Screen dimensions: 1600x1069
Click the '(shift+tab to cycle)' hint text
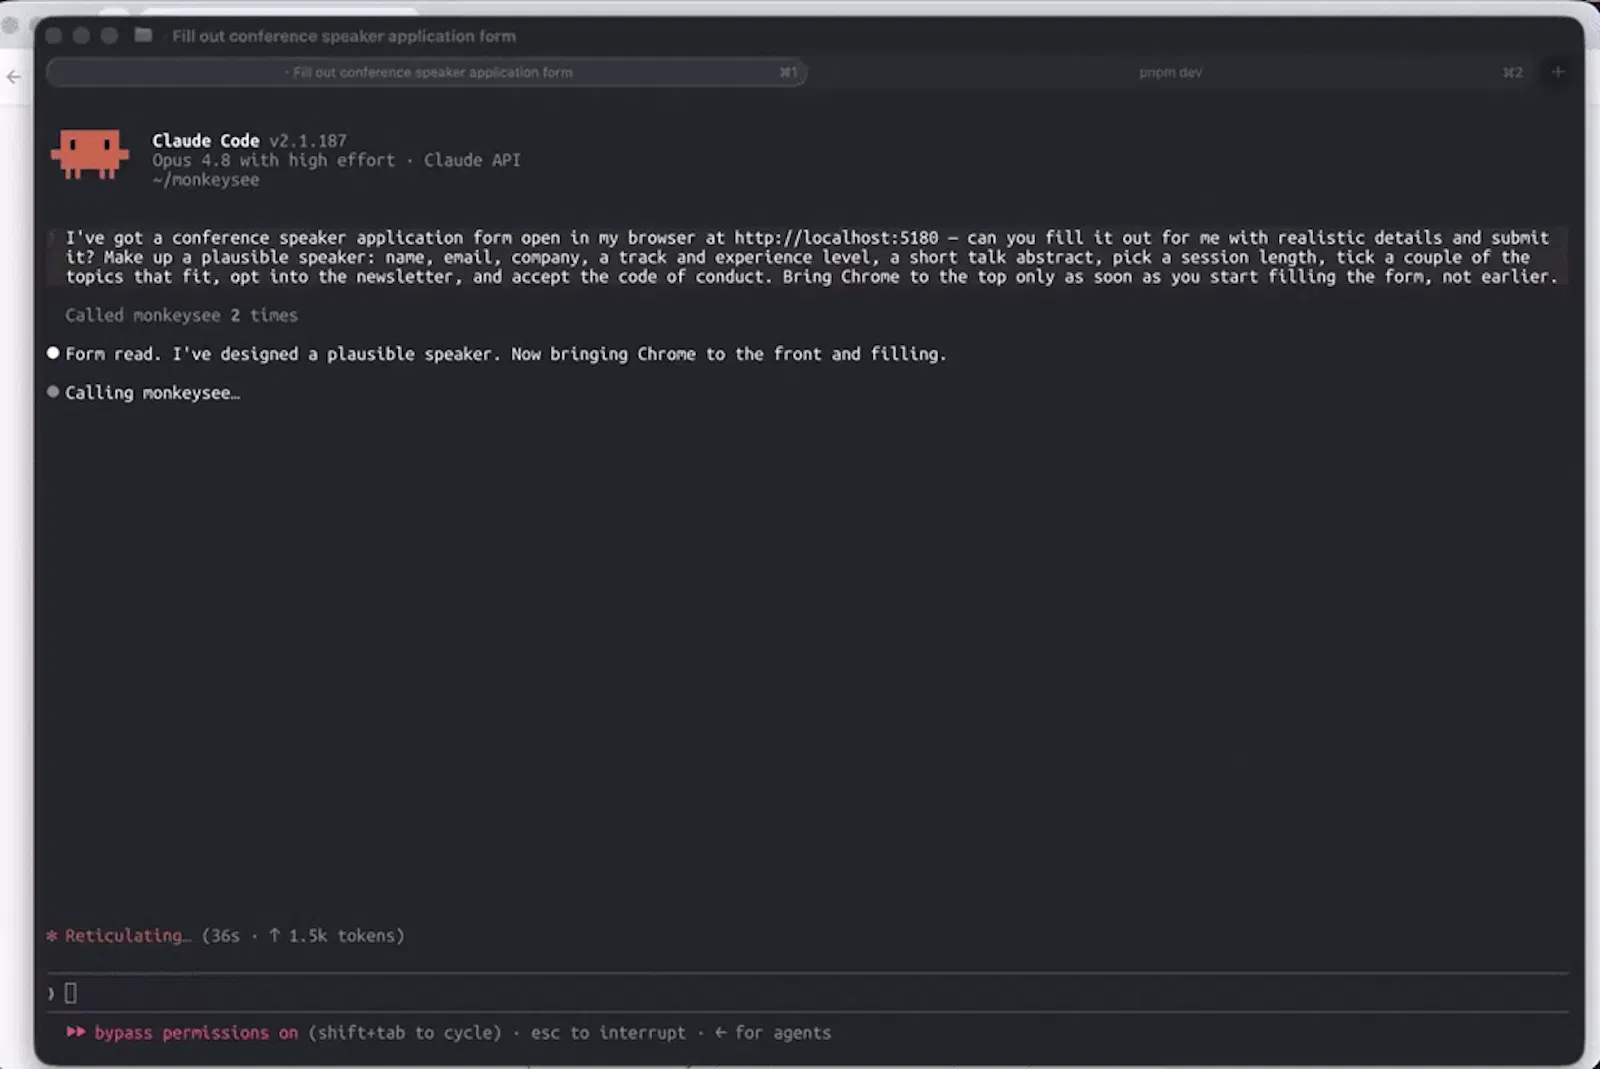(x=405, y=1033)
